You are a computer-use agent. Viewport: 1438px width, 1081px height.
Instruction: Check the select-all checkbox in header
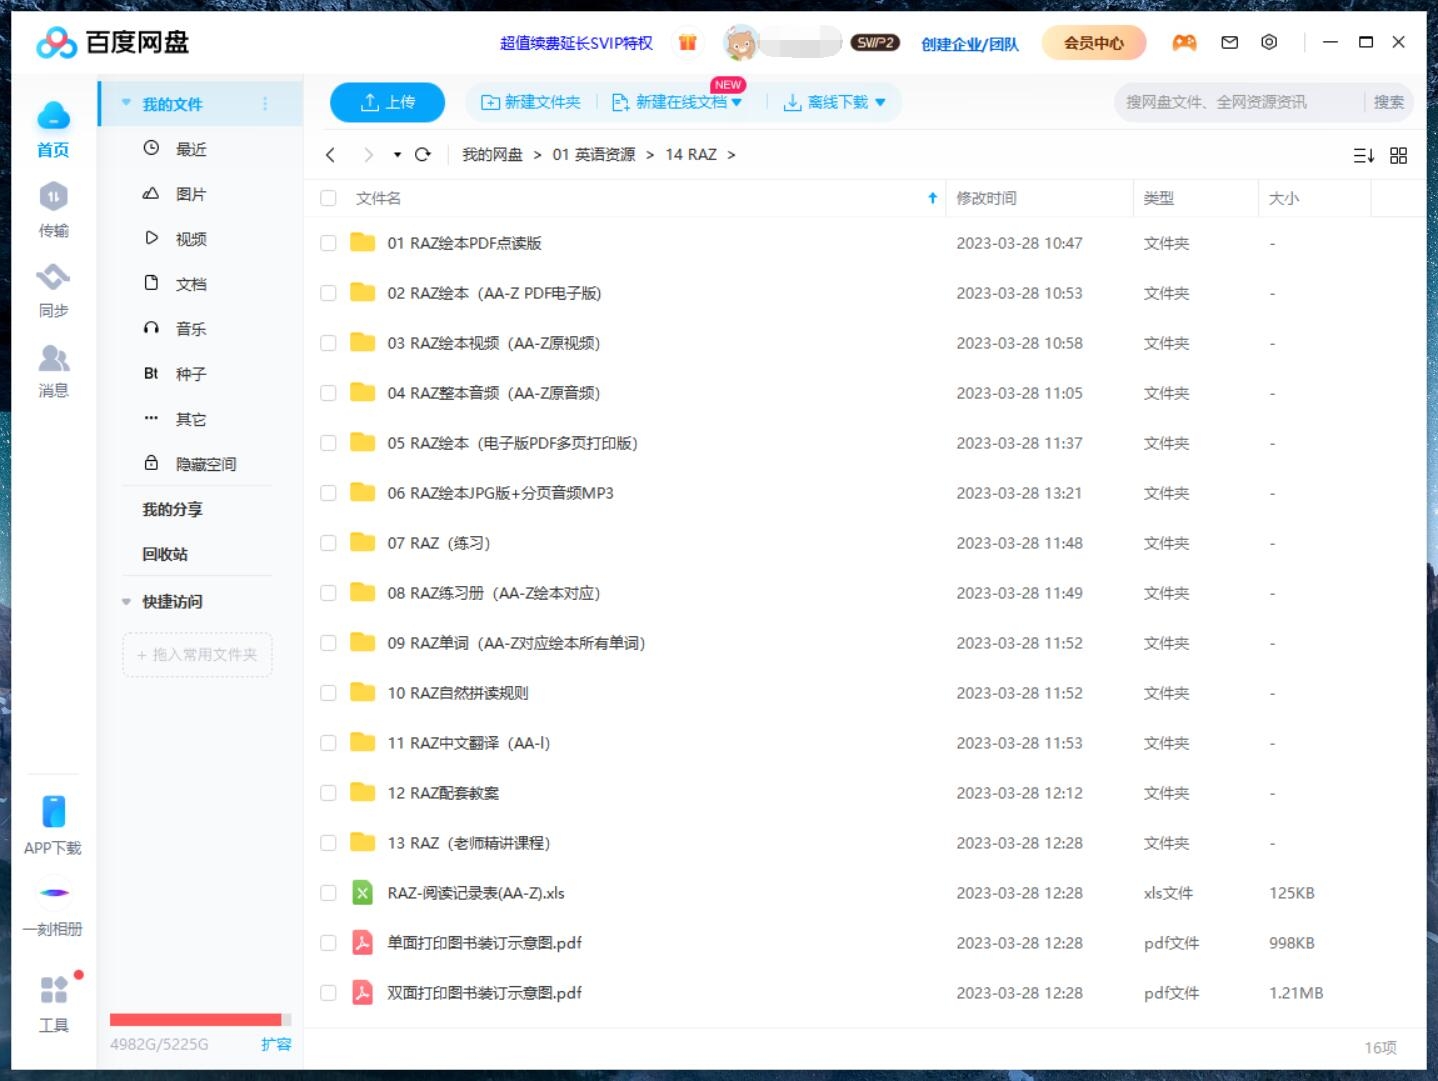[x=328, y=198]
